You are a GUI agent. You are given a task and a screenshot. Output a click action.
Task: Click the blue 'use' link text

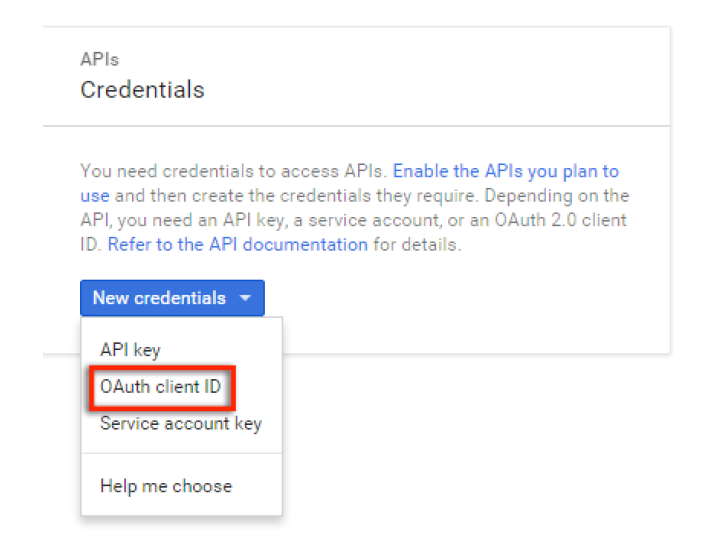pyautogui.click(x=95, y=196)
